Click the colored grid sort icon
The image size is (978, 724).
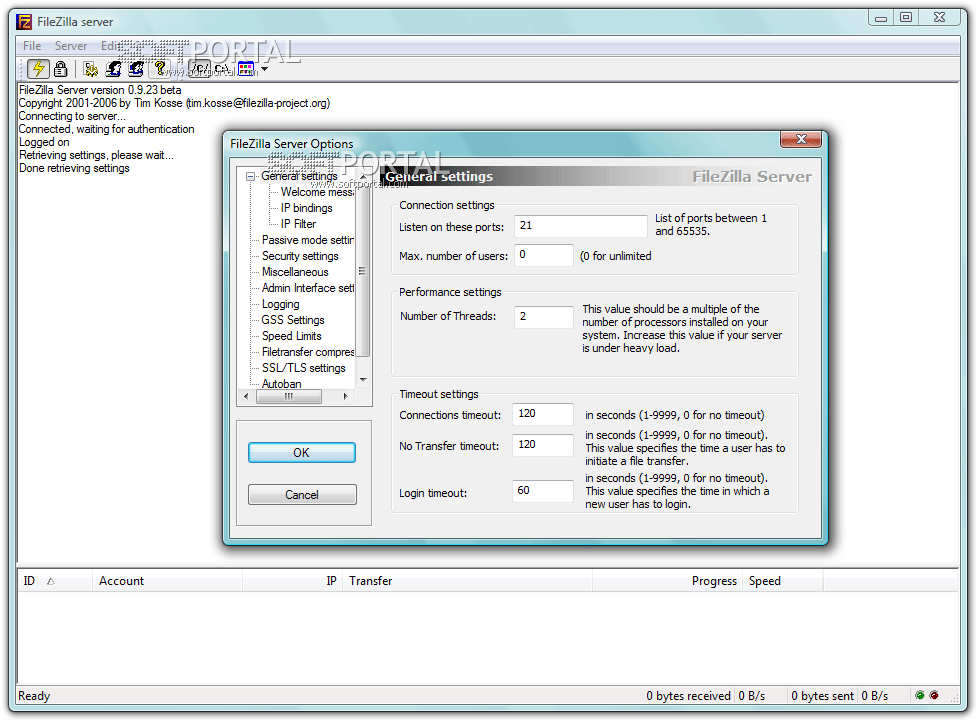click(x=246, y=69)
